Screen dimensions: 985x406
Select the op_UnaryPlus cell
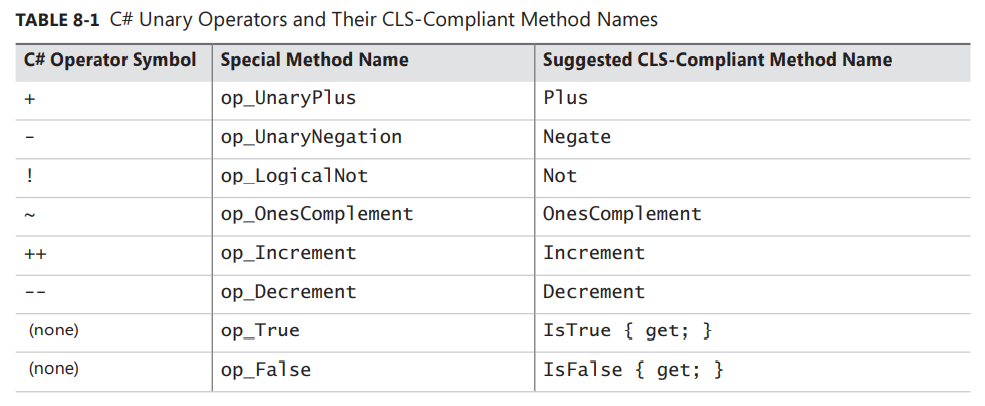(288, 98)
